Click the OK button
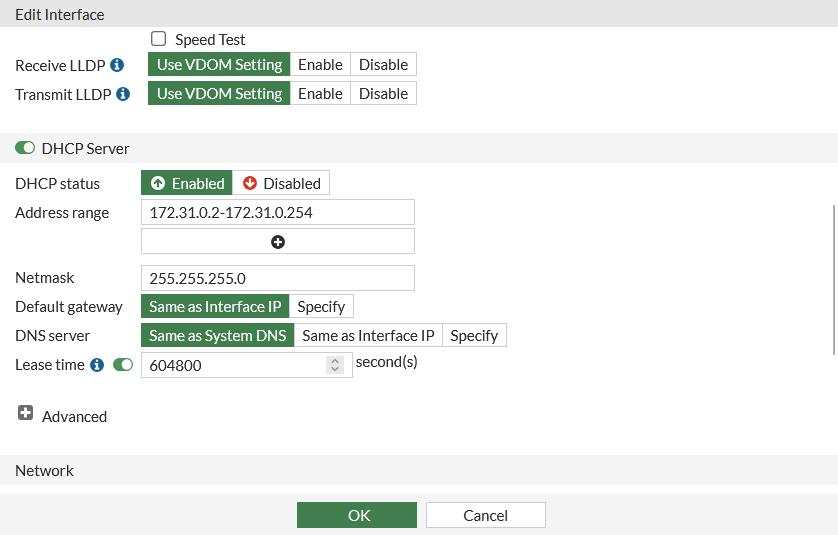The height and width of the screenshot is (535, 838). (357, 515)
